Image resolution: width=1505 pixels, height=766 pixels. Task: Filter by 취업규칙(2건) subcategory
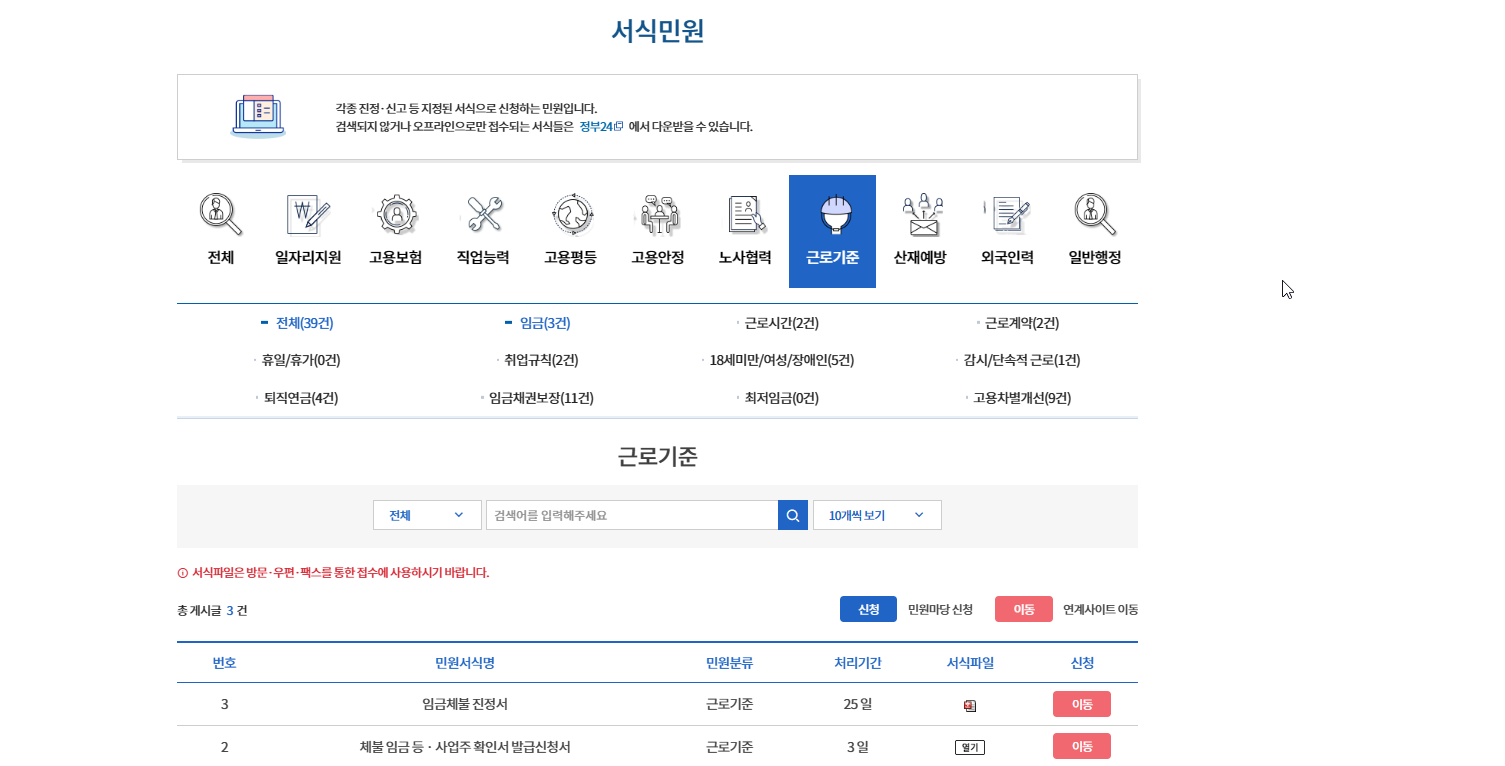541,360
